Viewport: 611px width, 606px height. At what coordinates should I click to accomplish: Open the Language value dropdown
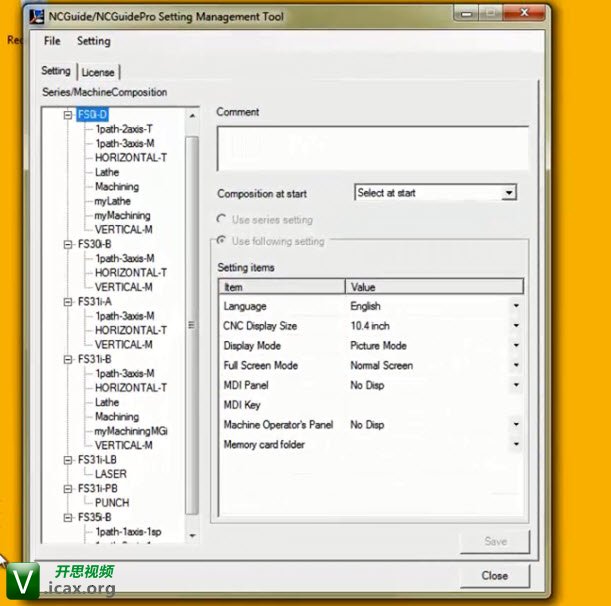(516, 306)
